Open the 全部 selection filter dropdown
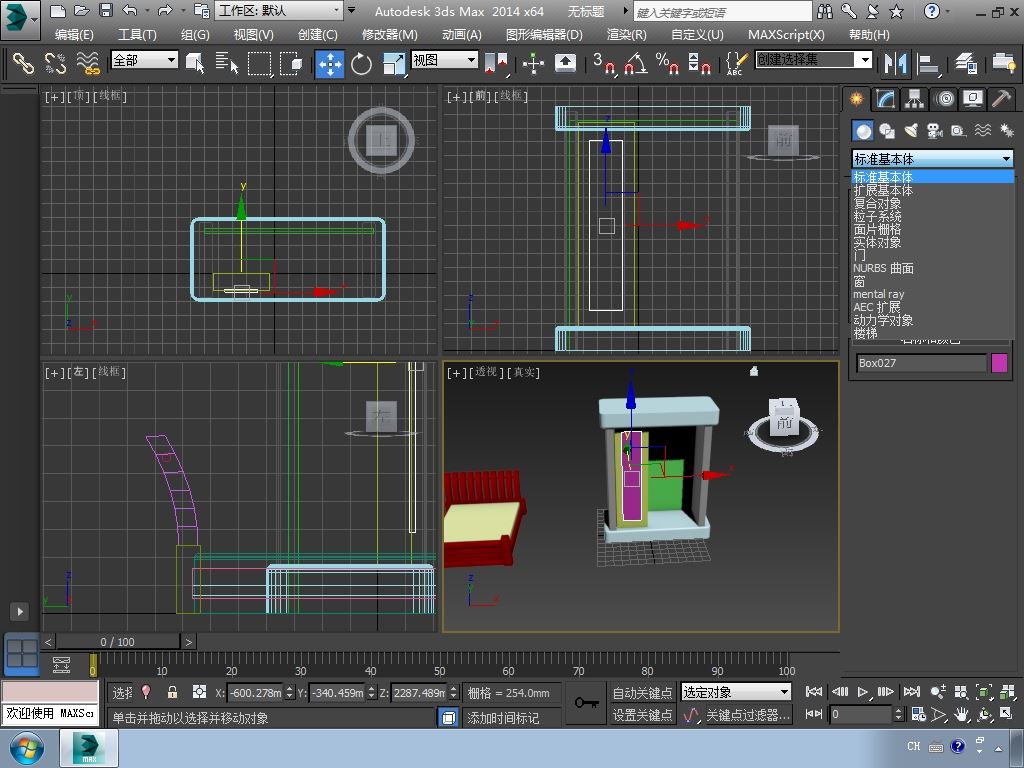 pos(144,60)
